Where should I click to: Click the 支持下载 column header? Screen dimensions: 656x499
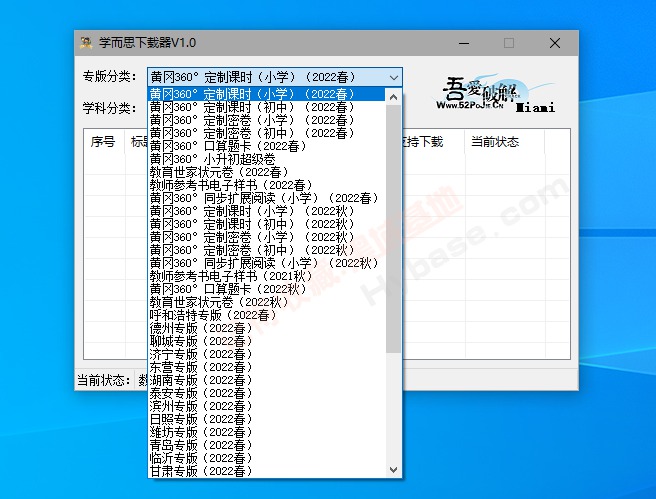[x=433, y=142]
